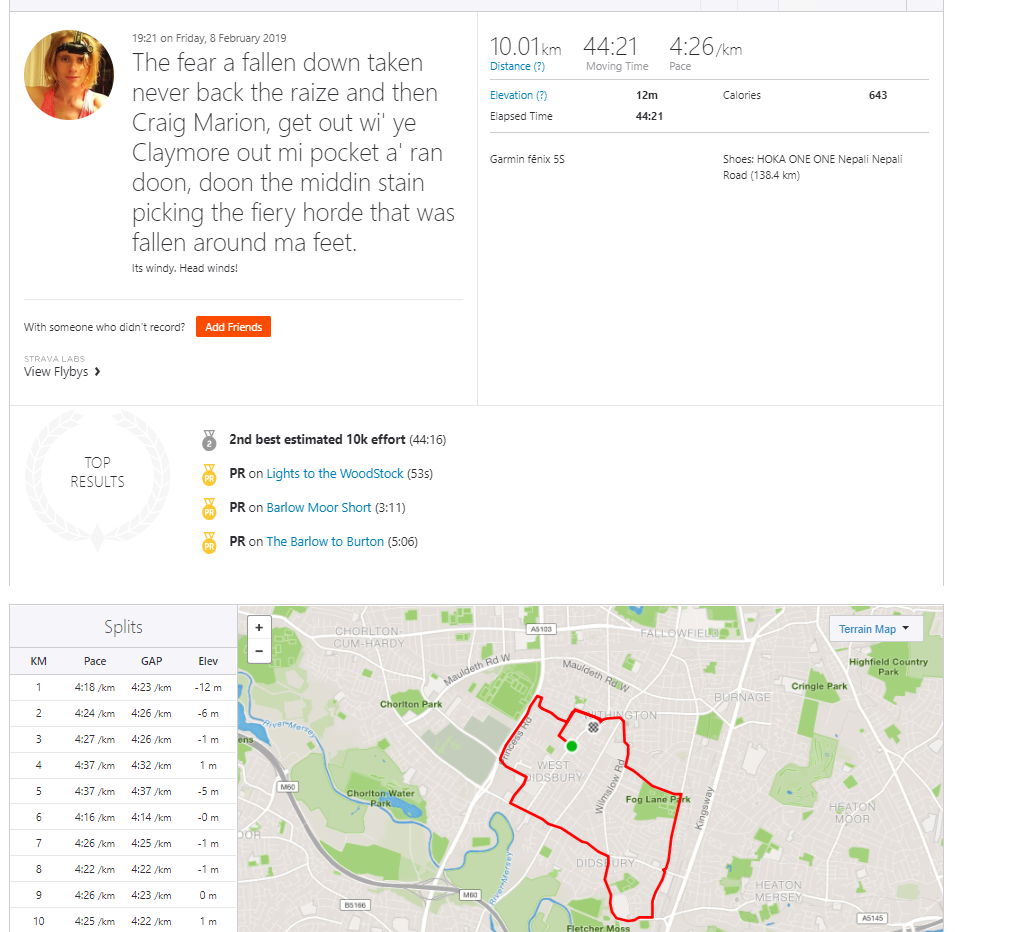Click the PR medal for The Barlow to Burton
Viewport: 1035px width, 932px height.
pyautogui.click(x=209, y=542)
